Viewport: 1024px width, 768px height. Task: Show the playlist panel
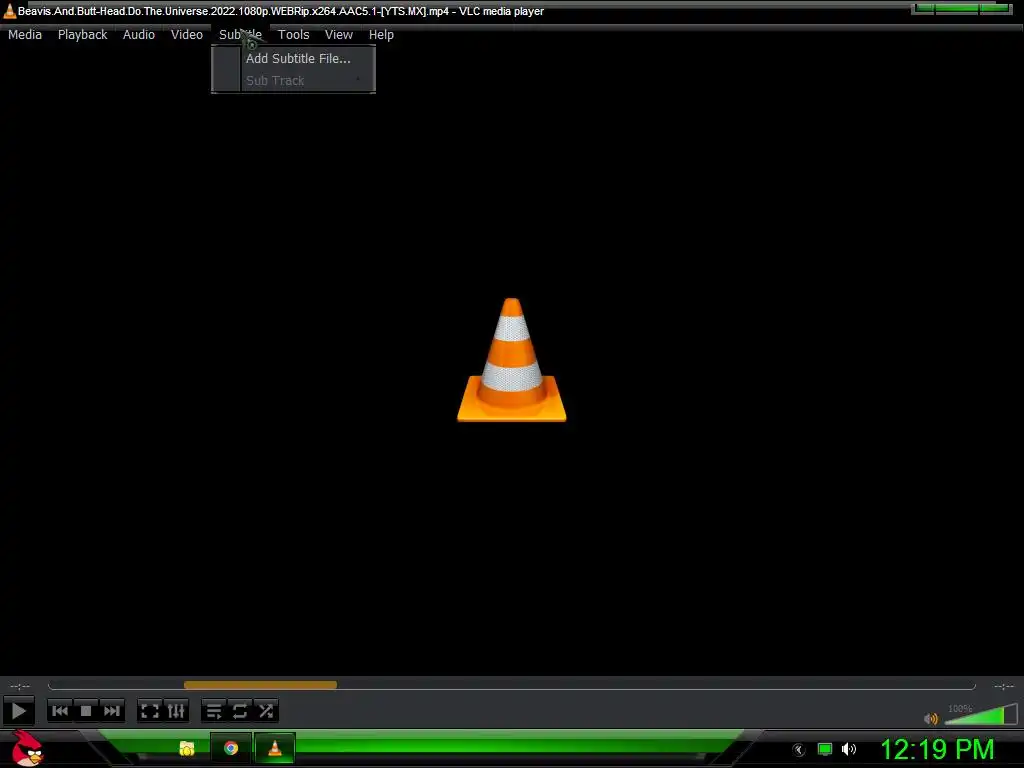click(x=214, y=711)
